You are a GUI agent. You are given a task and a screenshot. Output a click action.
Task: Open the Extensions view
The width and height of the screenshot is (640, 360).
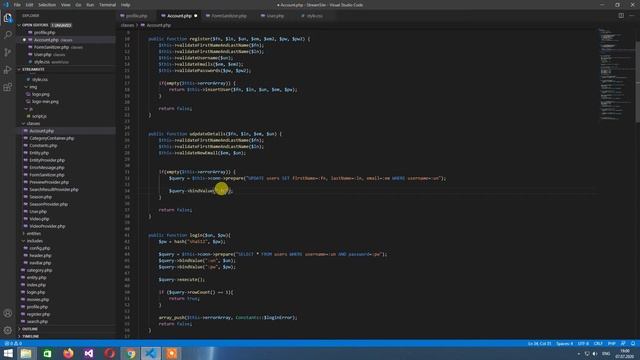tap(8, 87)
